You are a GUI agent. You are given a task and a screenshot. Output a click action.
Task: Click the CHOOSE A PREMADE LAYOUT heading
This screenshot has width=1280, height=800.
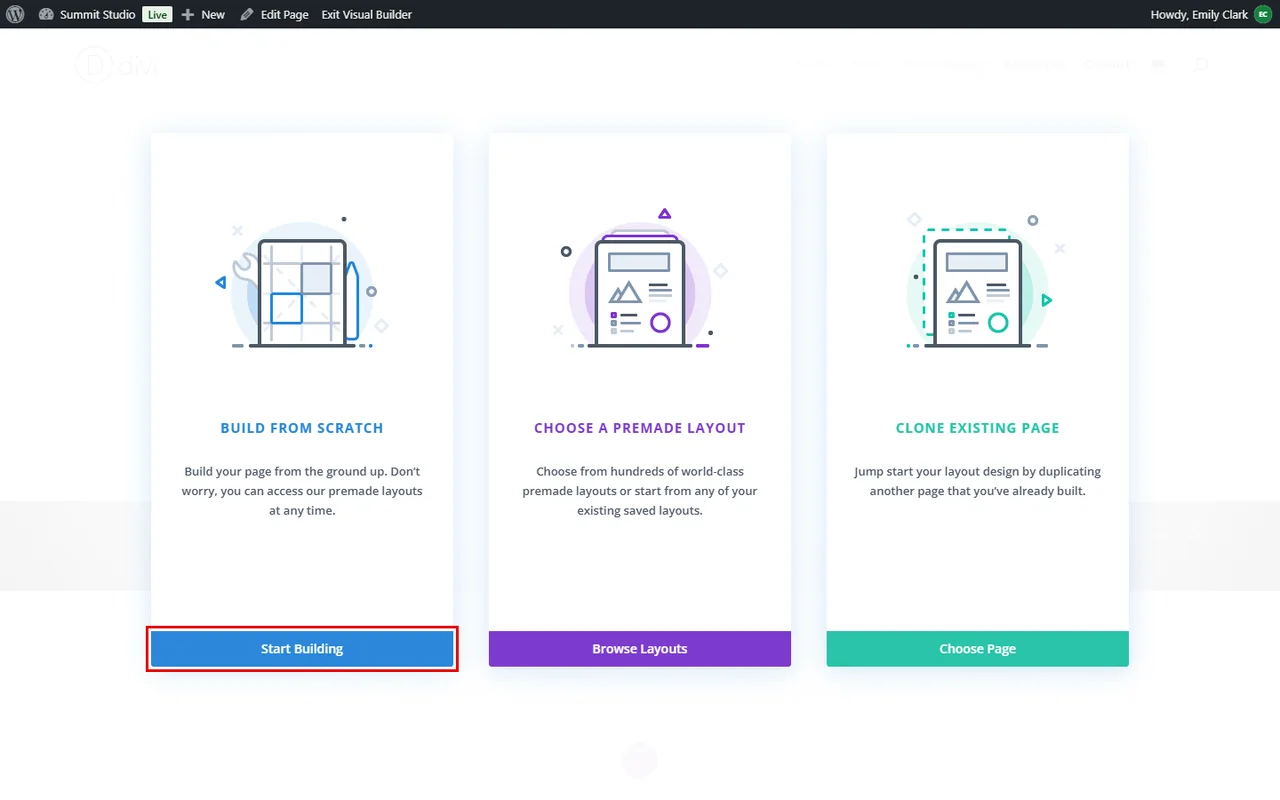click(640, 428)
